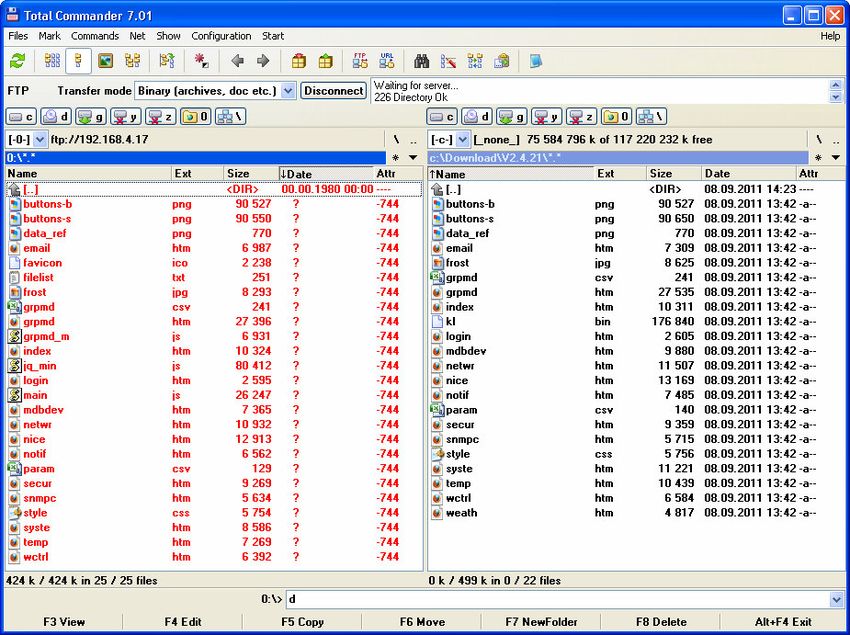Image resolution: width=850 pixels, height=635 pixels.
Task: Select right panel drive y button
Action: (x=546, y=117)
